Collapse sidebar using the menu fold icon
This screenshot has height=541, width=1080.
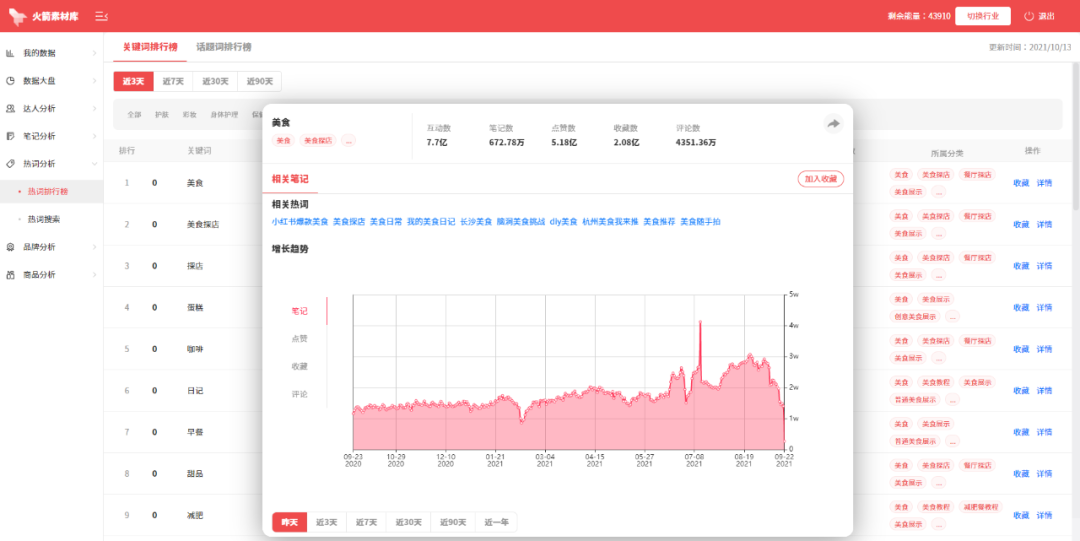point(101,16)
